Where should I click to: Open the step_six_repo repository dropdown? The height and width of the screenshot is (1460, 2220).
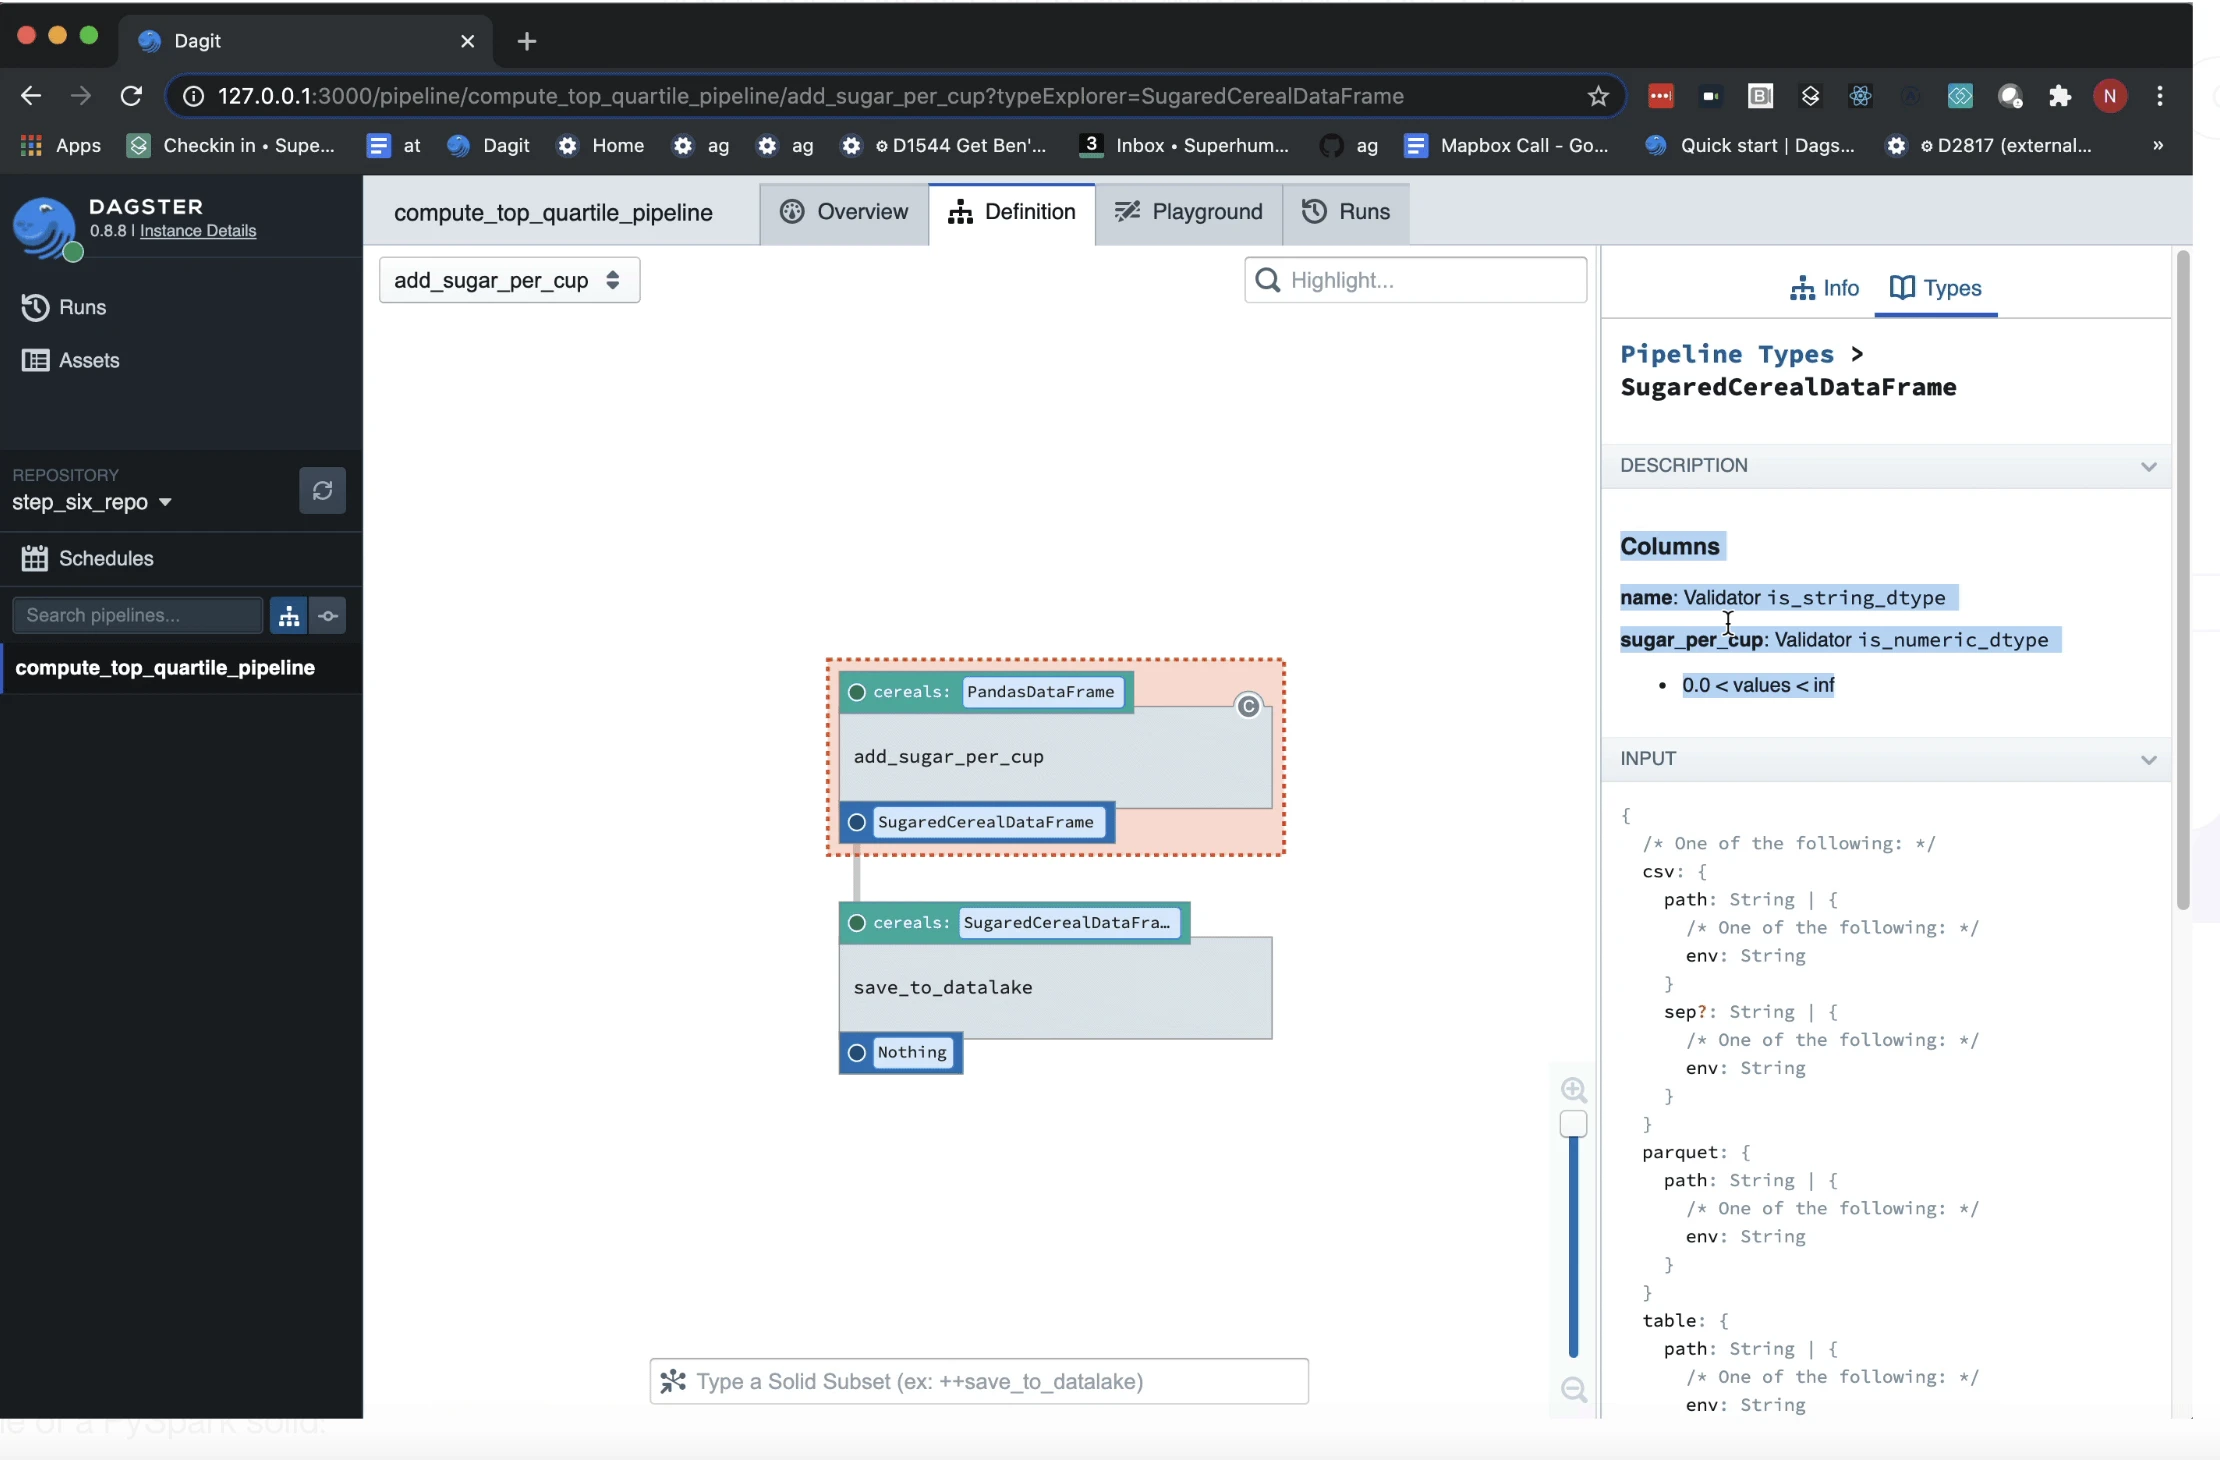click(92, 502)
